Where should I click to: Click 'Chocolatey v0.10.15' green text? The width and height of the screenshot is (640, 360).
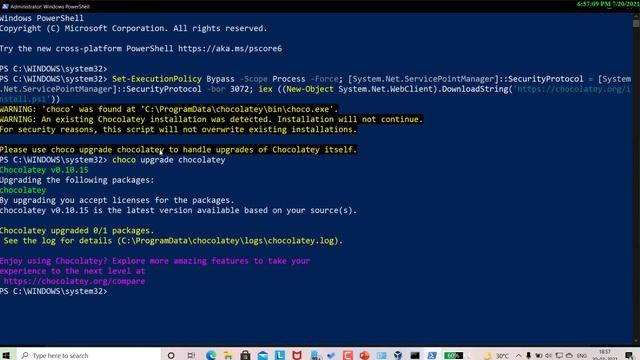click(x=44, y=170)
